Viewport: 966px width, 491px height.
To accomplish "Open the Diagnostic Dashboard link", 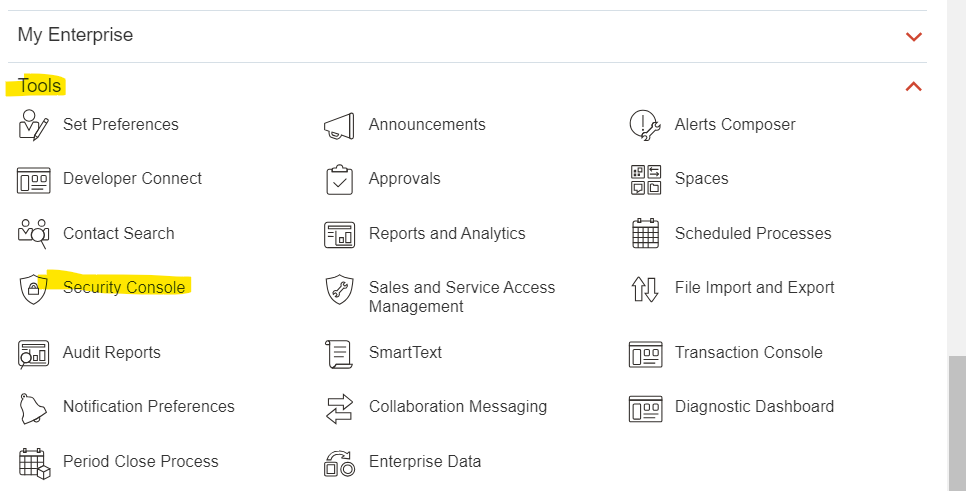I will coord(754,407).
